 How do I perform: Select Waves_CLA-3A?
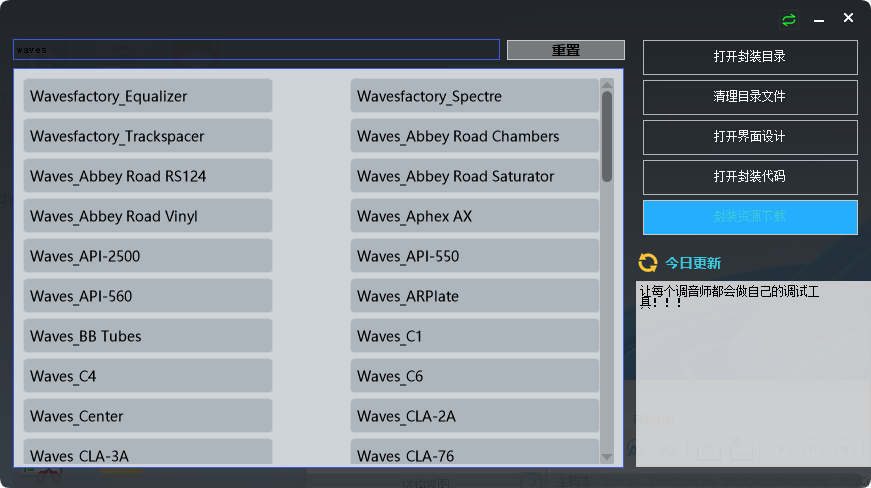tap(148, 452)
